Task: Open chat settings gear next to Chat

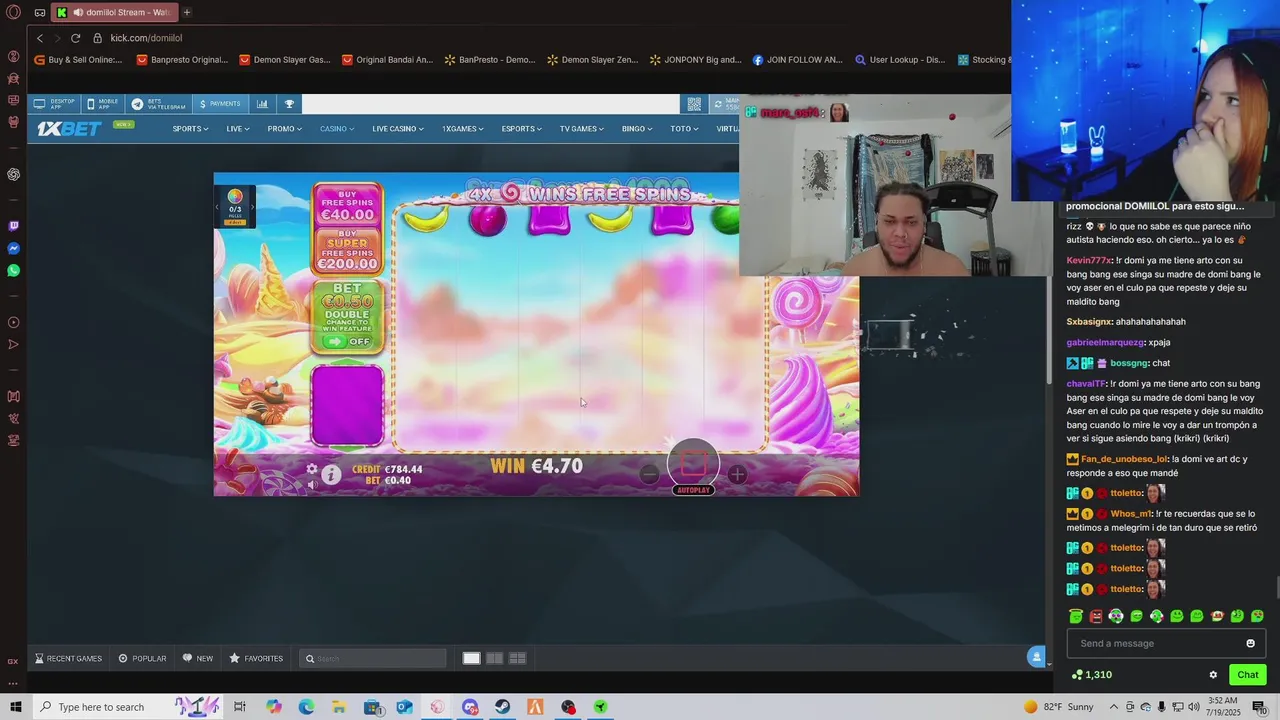Action: coord(1213,675)
